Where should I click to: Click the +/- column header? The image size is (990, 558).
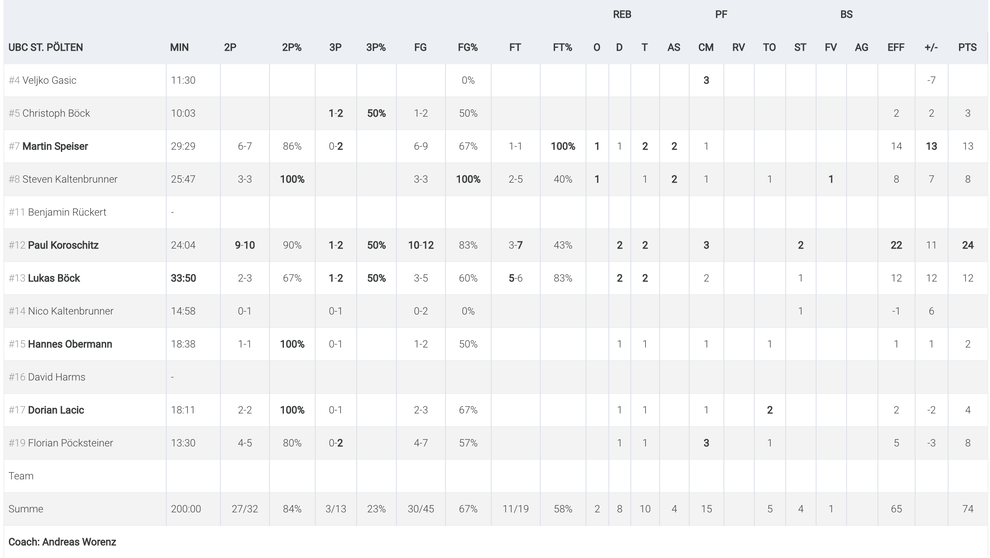point(931,47)
